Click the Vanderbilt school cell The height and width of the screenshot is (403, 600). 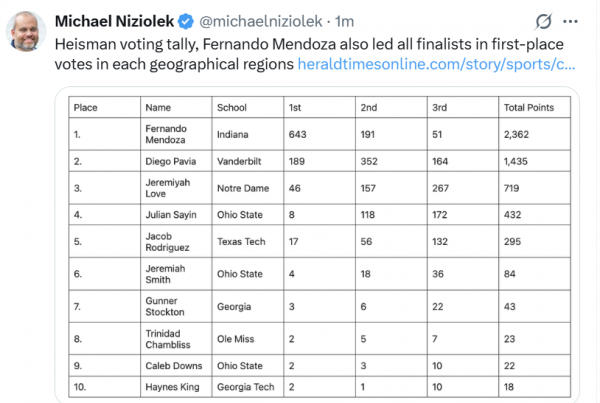tap(240, 159)
